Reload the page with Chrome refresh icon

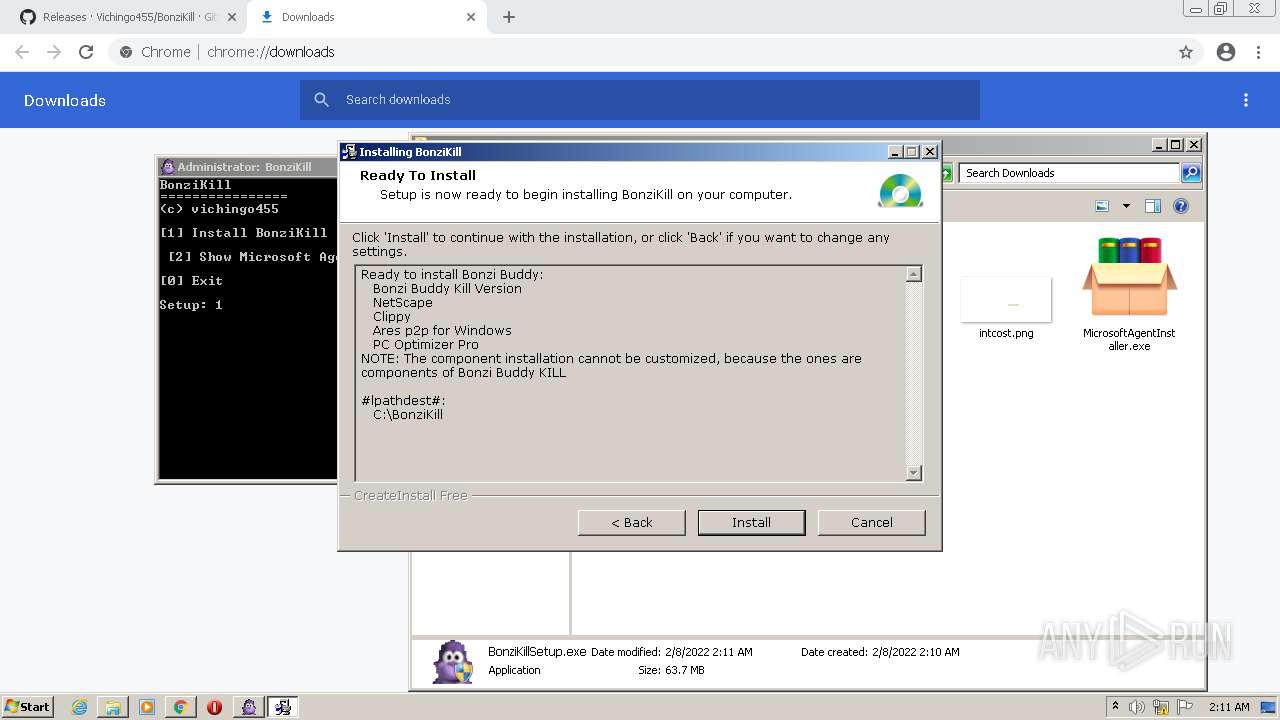pyautogui.click(x=86, y=52)
